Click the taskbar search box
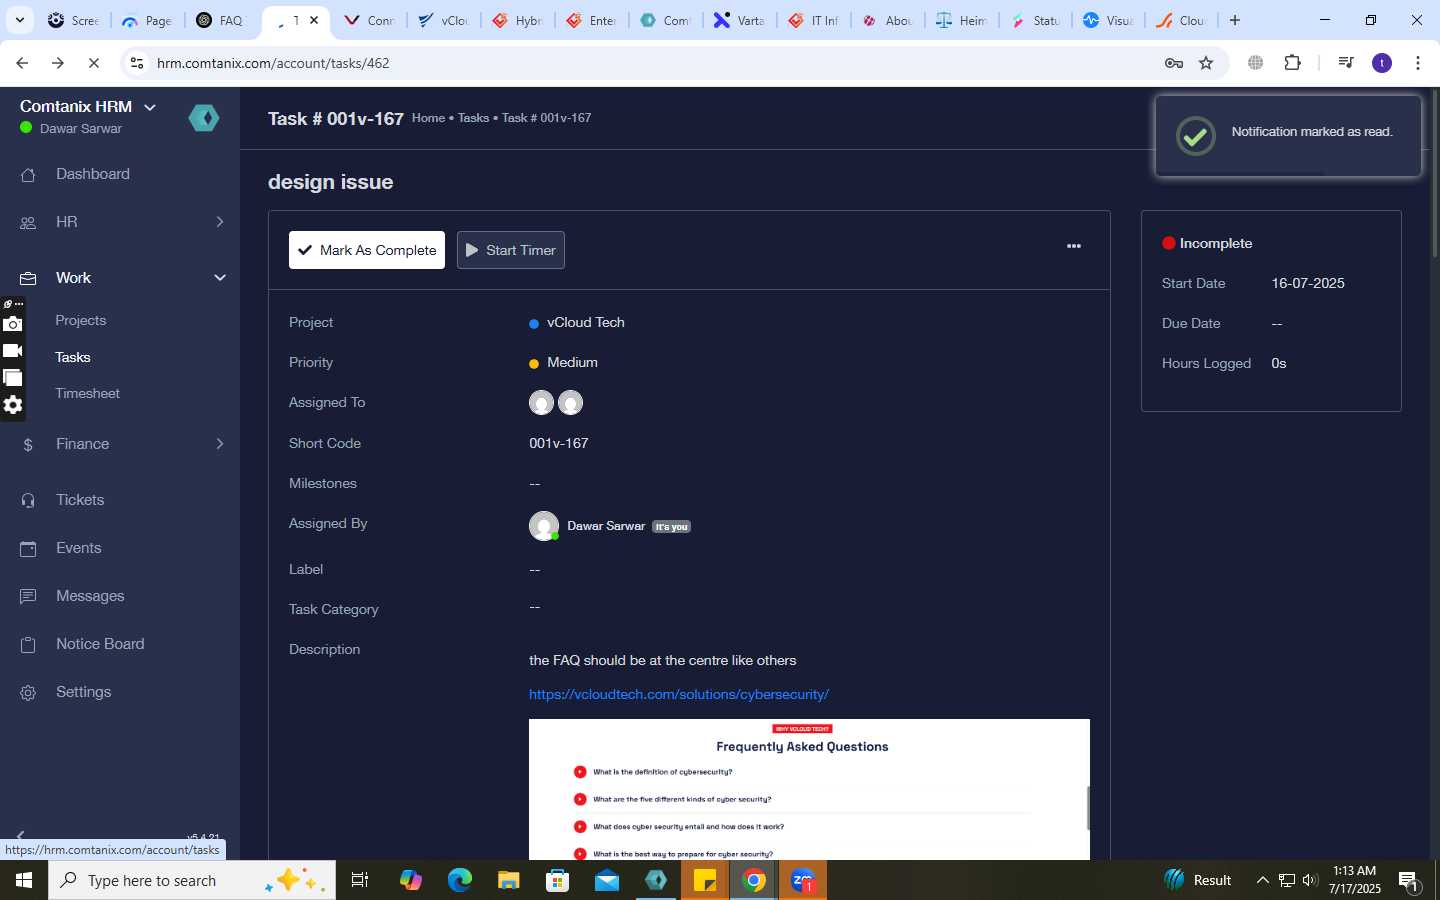The width and height of the screenshot is (1440, 900). pyautogui.click(x=192, y=880)
